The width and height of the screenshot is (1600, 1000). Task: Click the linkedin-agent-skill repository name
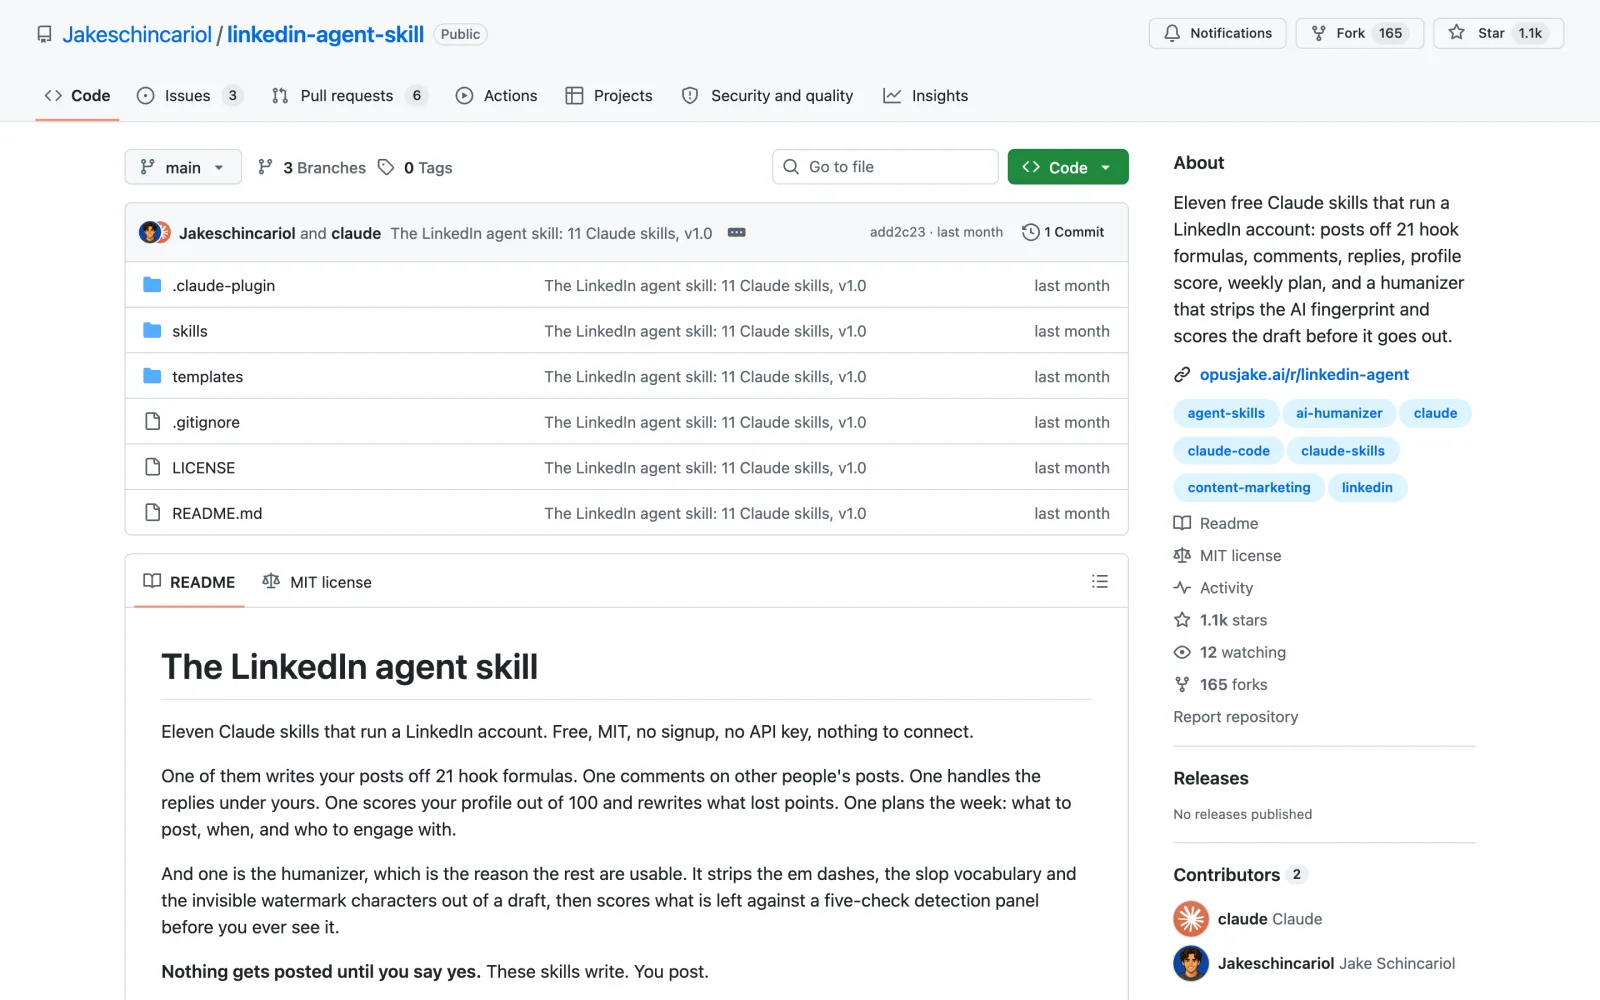point(326,34)
